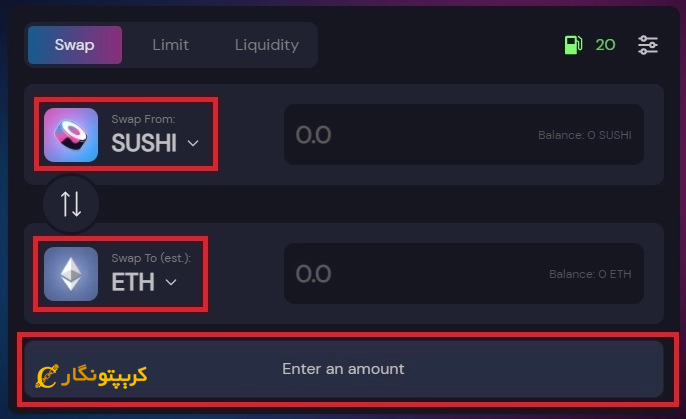The width and height of the screenshot is (686, 419).
Task: Select the Swap tab
Action: pyautogui.click(x=75, y=45)
